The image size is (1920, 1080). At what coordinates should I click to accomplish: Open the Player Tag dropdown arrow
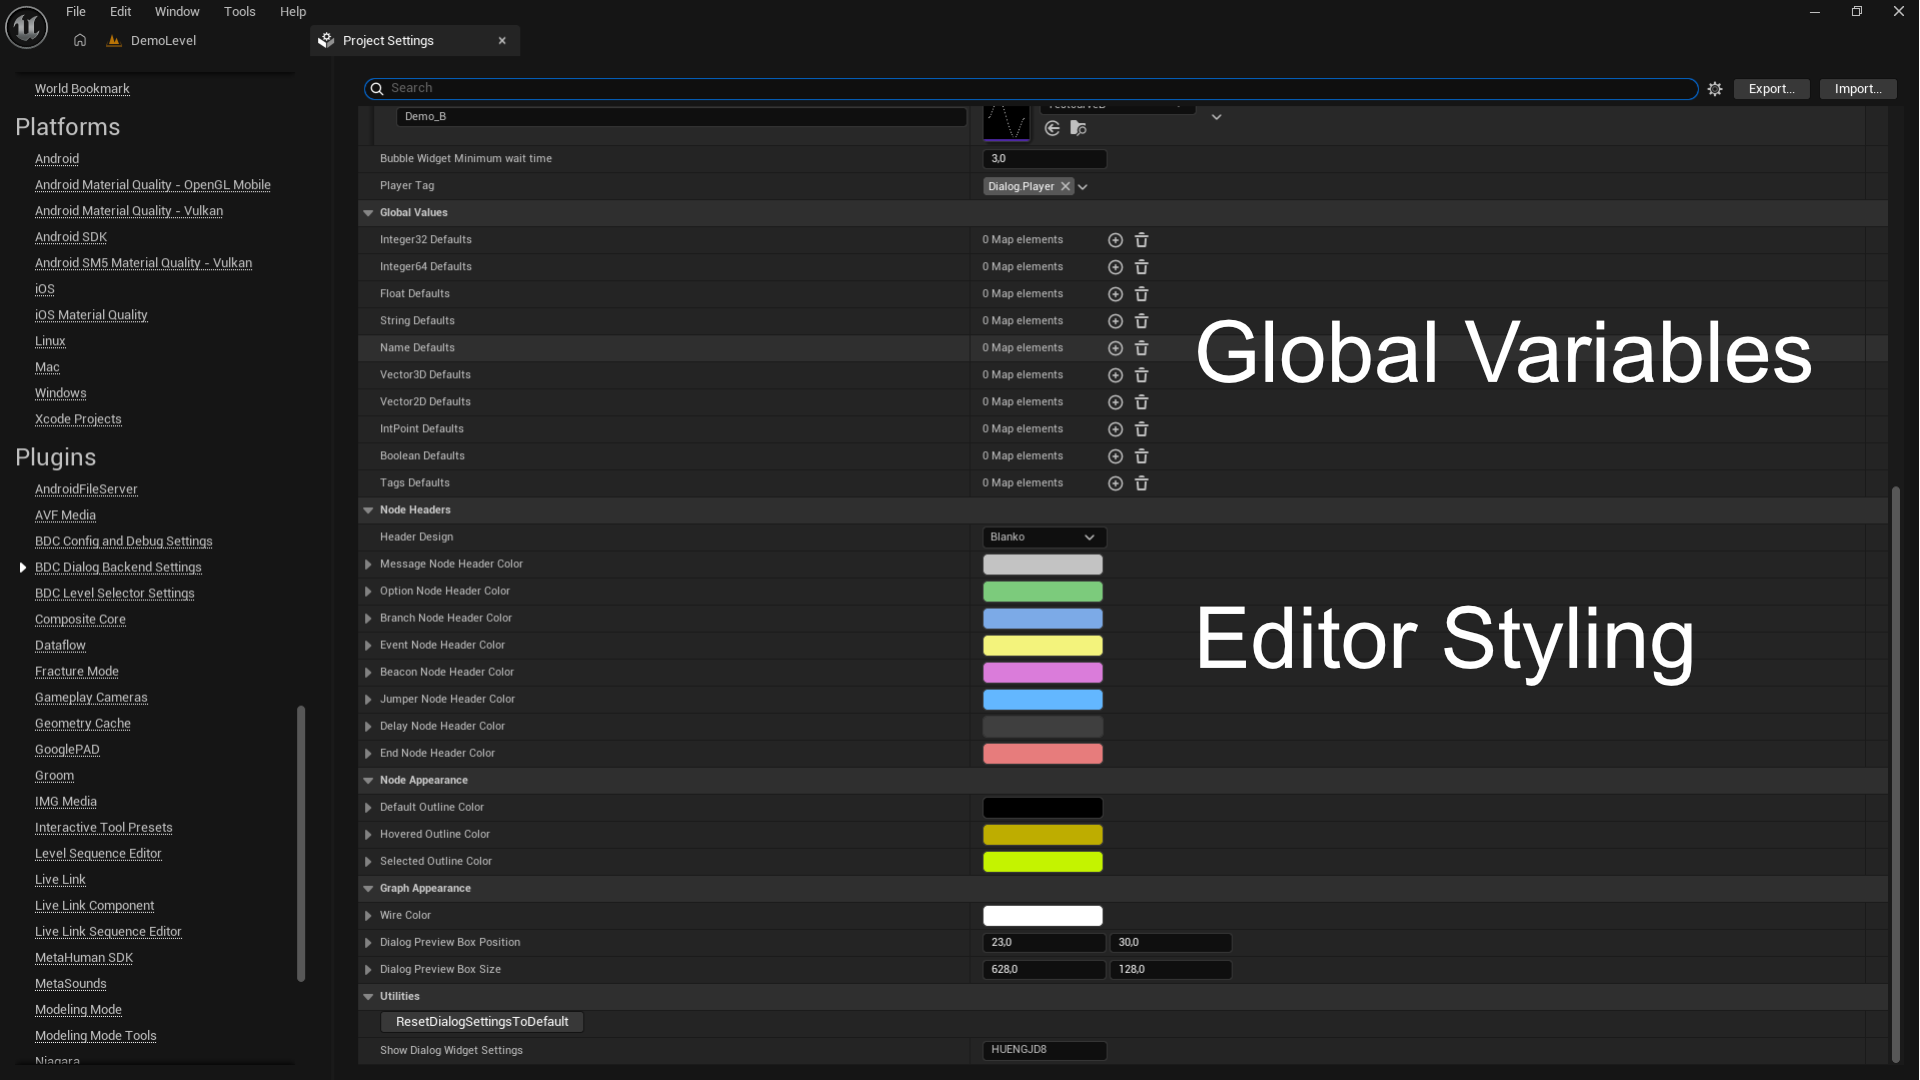(1083, 187)
